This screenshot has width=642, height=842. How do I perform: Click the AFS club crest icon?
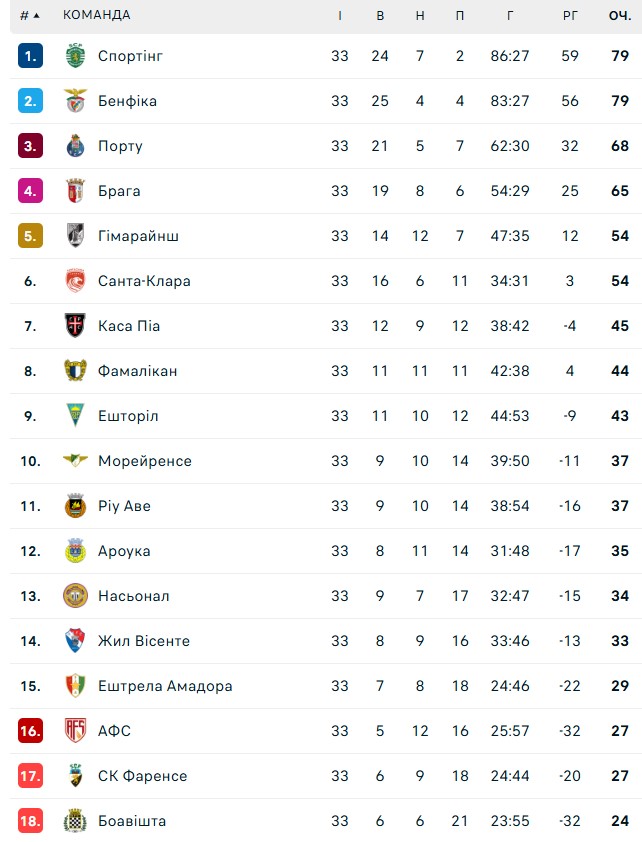point(75,731)
